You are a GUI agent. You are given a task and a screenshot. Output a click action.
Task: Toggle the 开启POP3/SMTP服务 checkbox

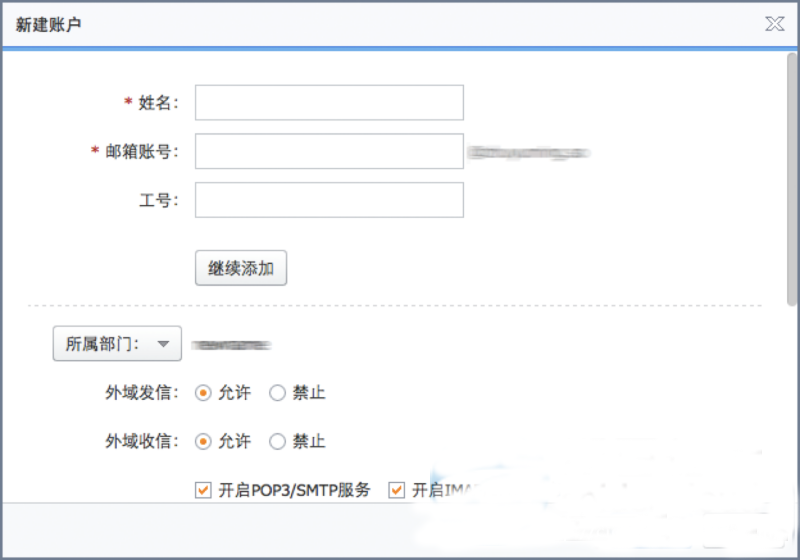[203, 490]
